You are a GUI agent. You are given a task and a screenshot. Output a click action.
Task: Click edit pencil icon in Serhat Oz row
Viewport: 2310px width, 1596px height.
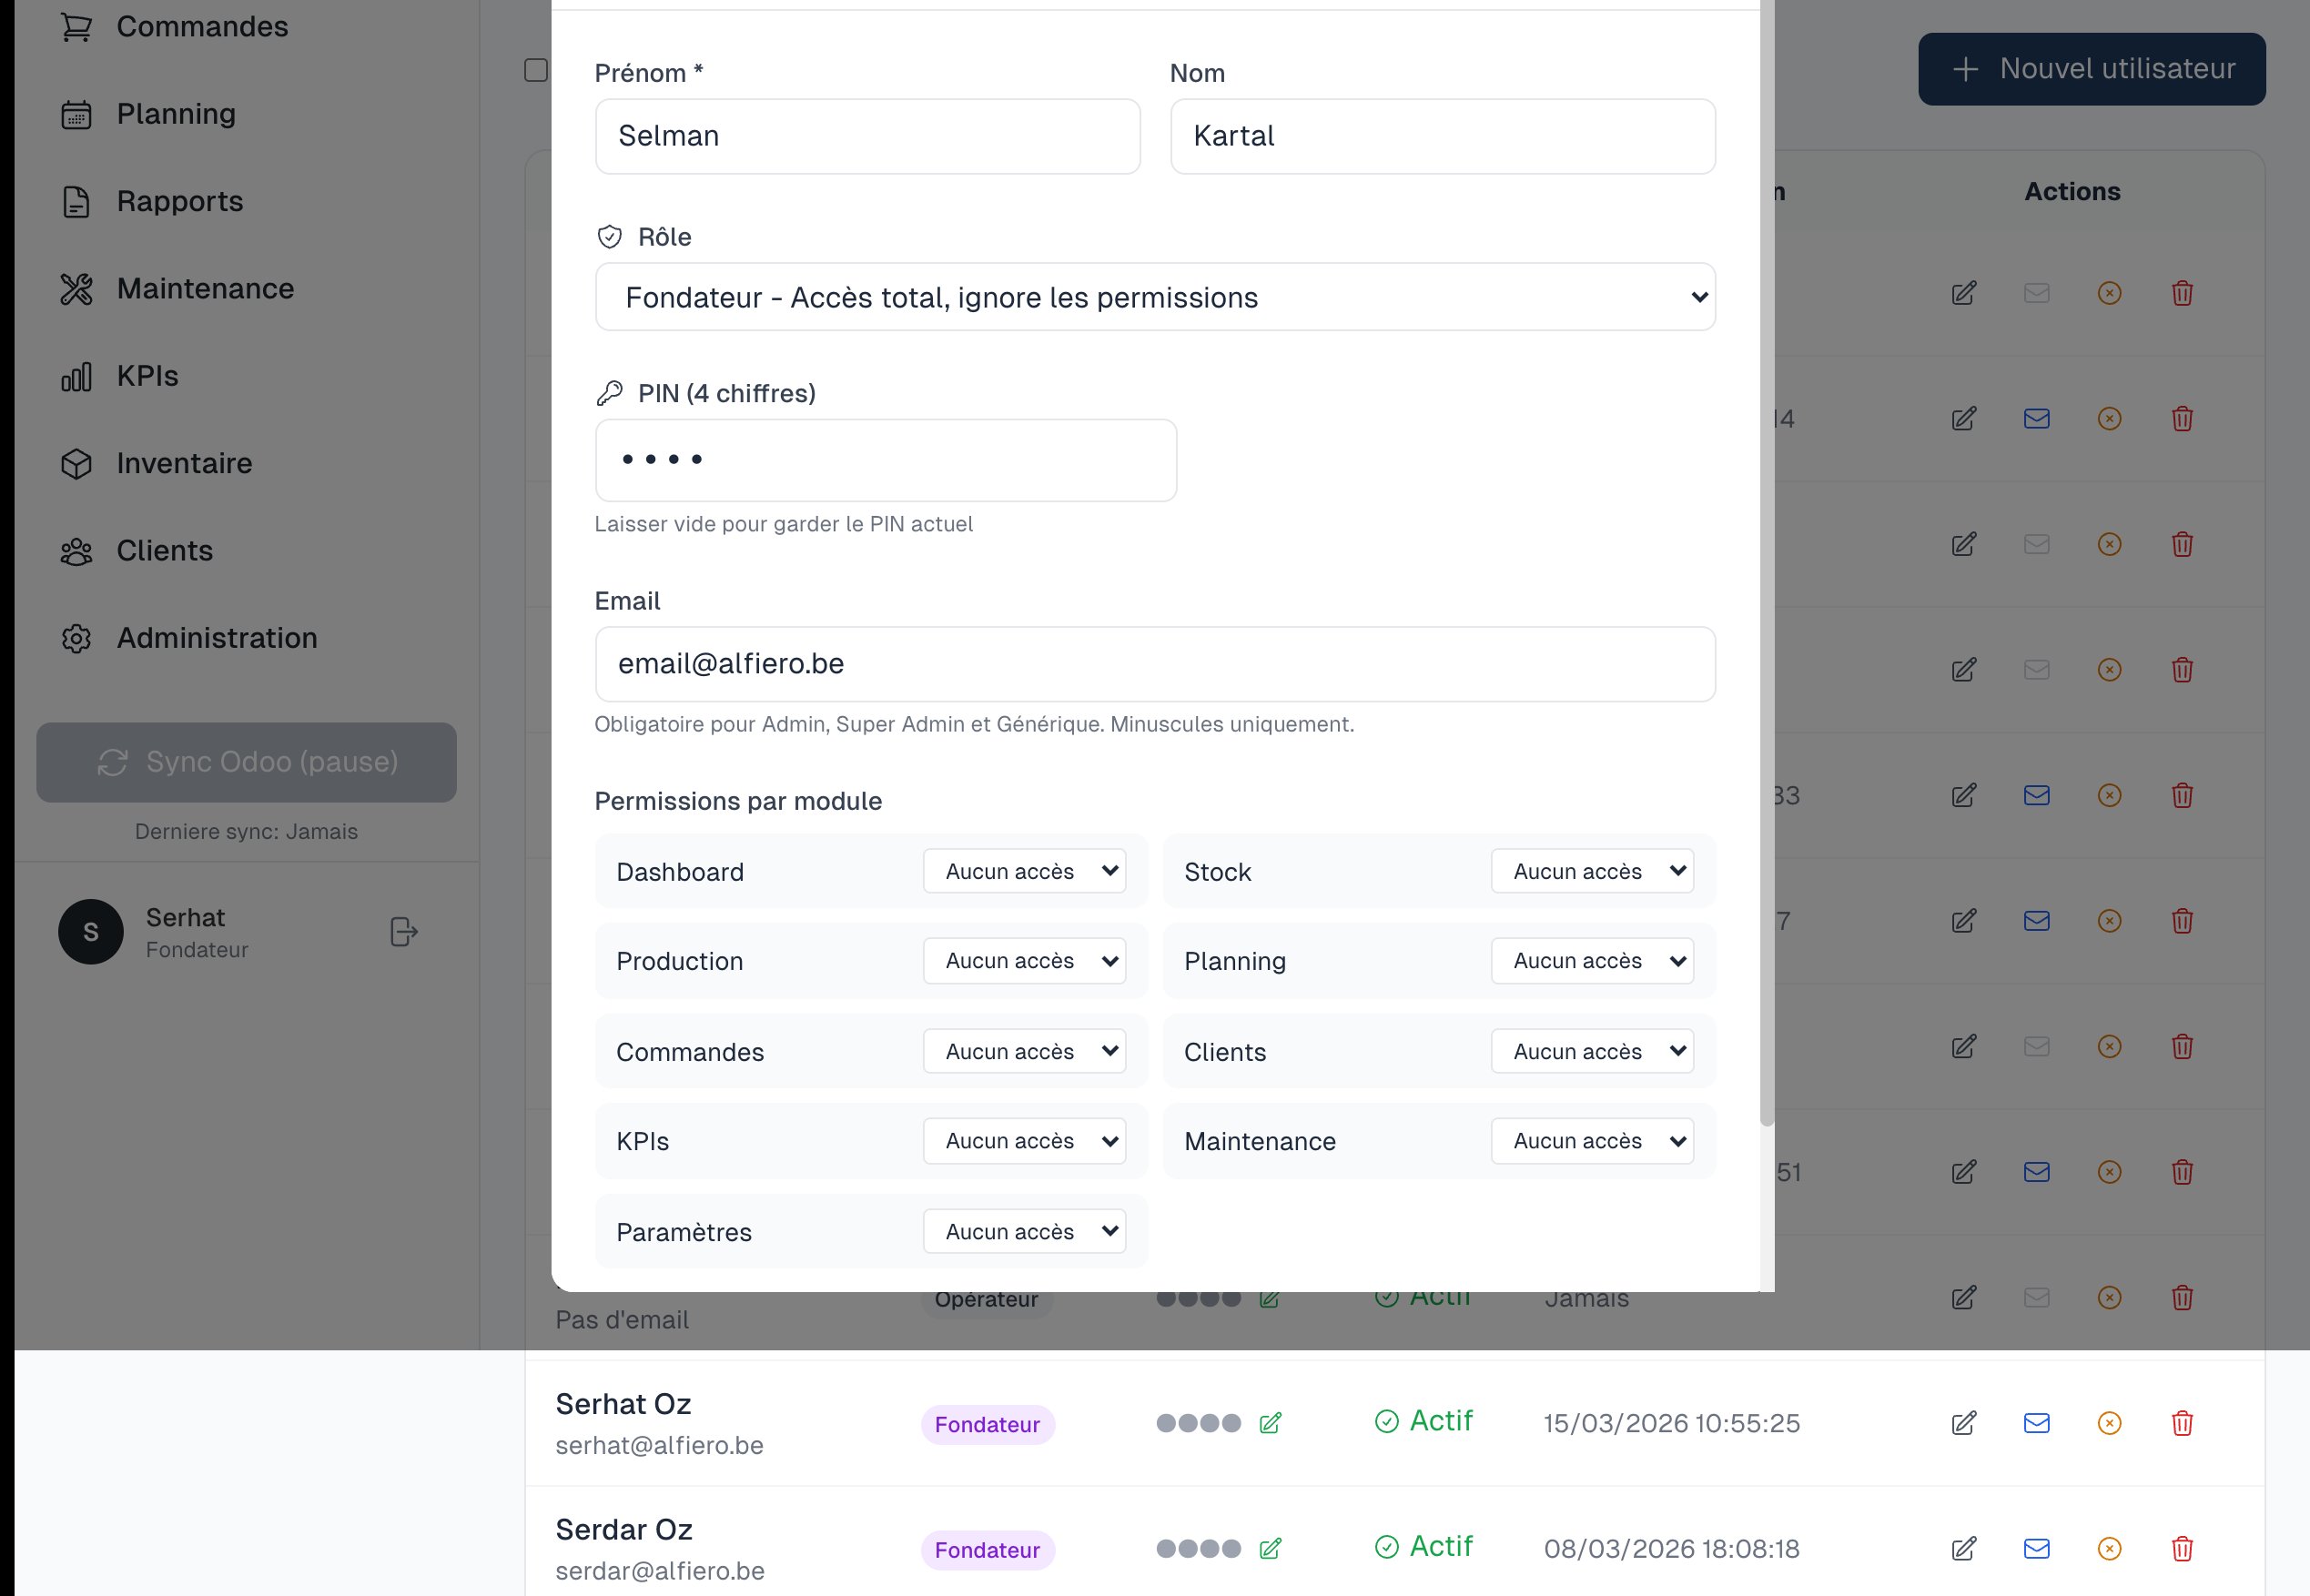[x=1963, y=1423]
